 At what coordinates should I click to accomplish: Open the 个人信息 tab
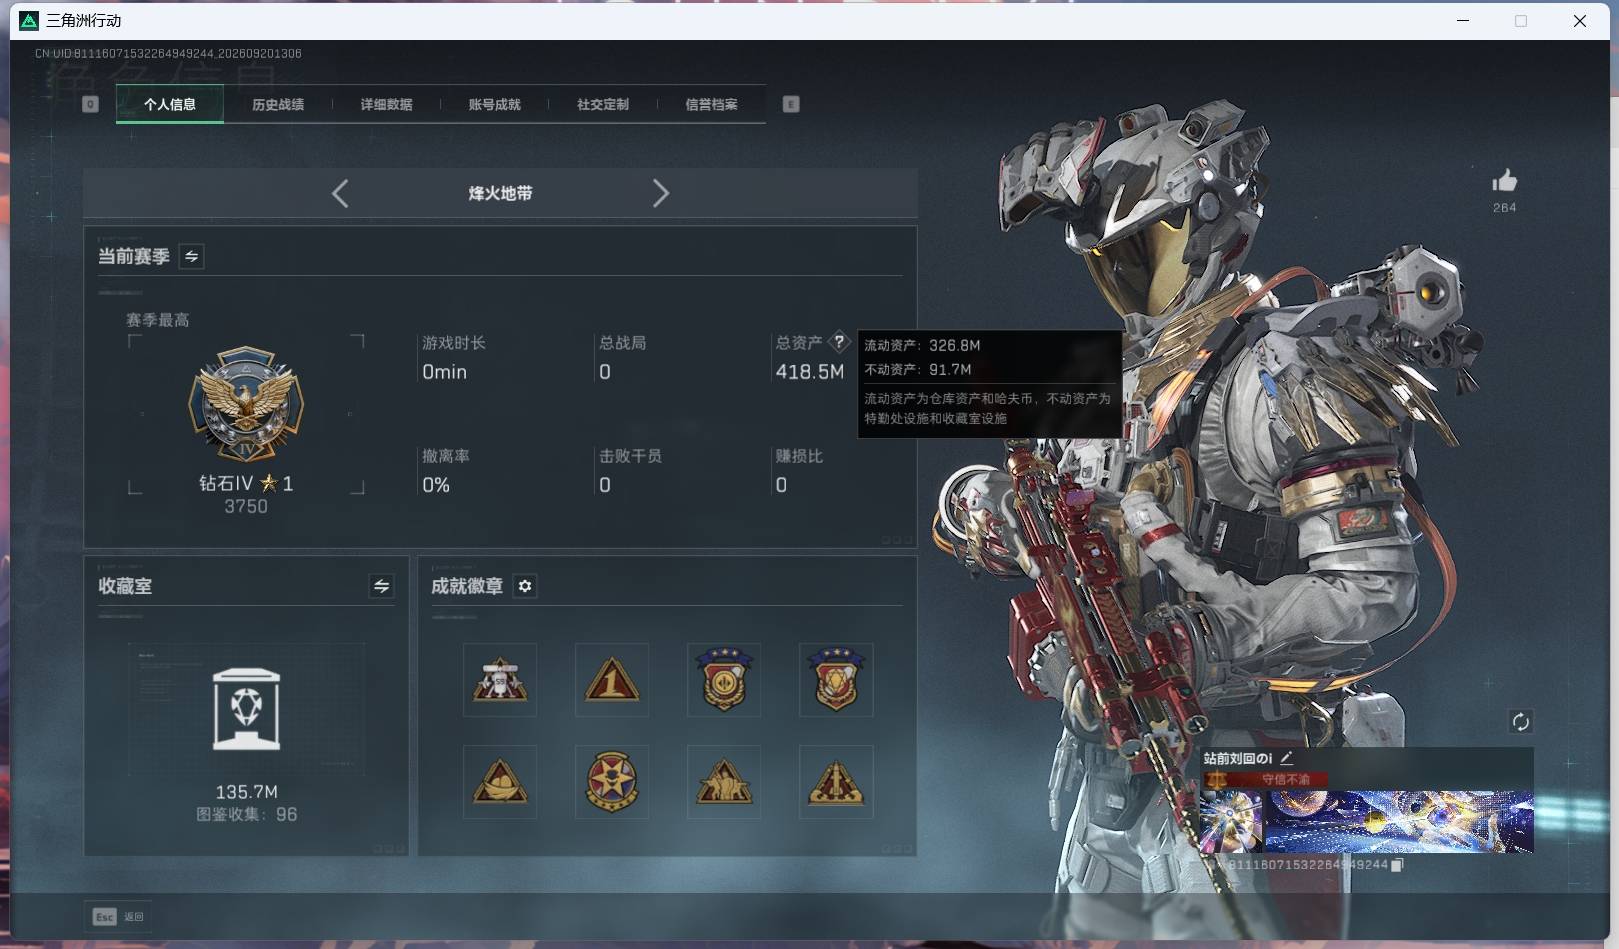170,104
